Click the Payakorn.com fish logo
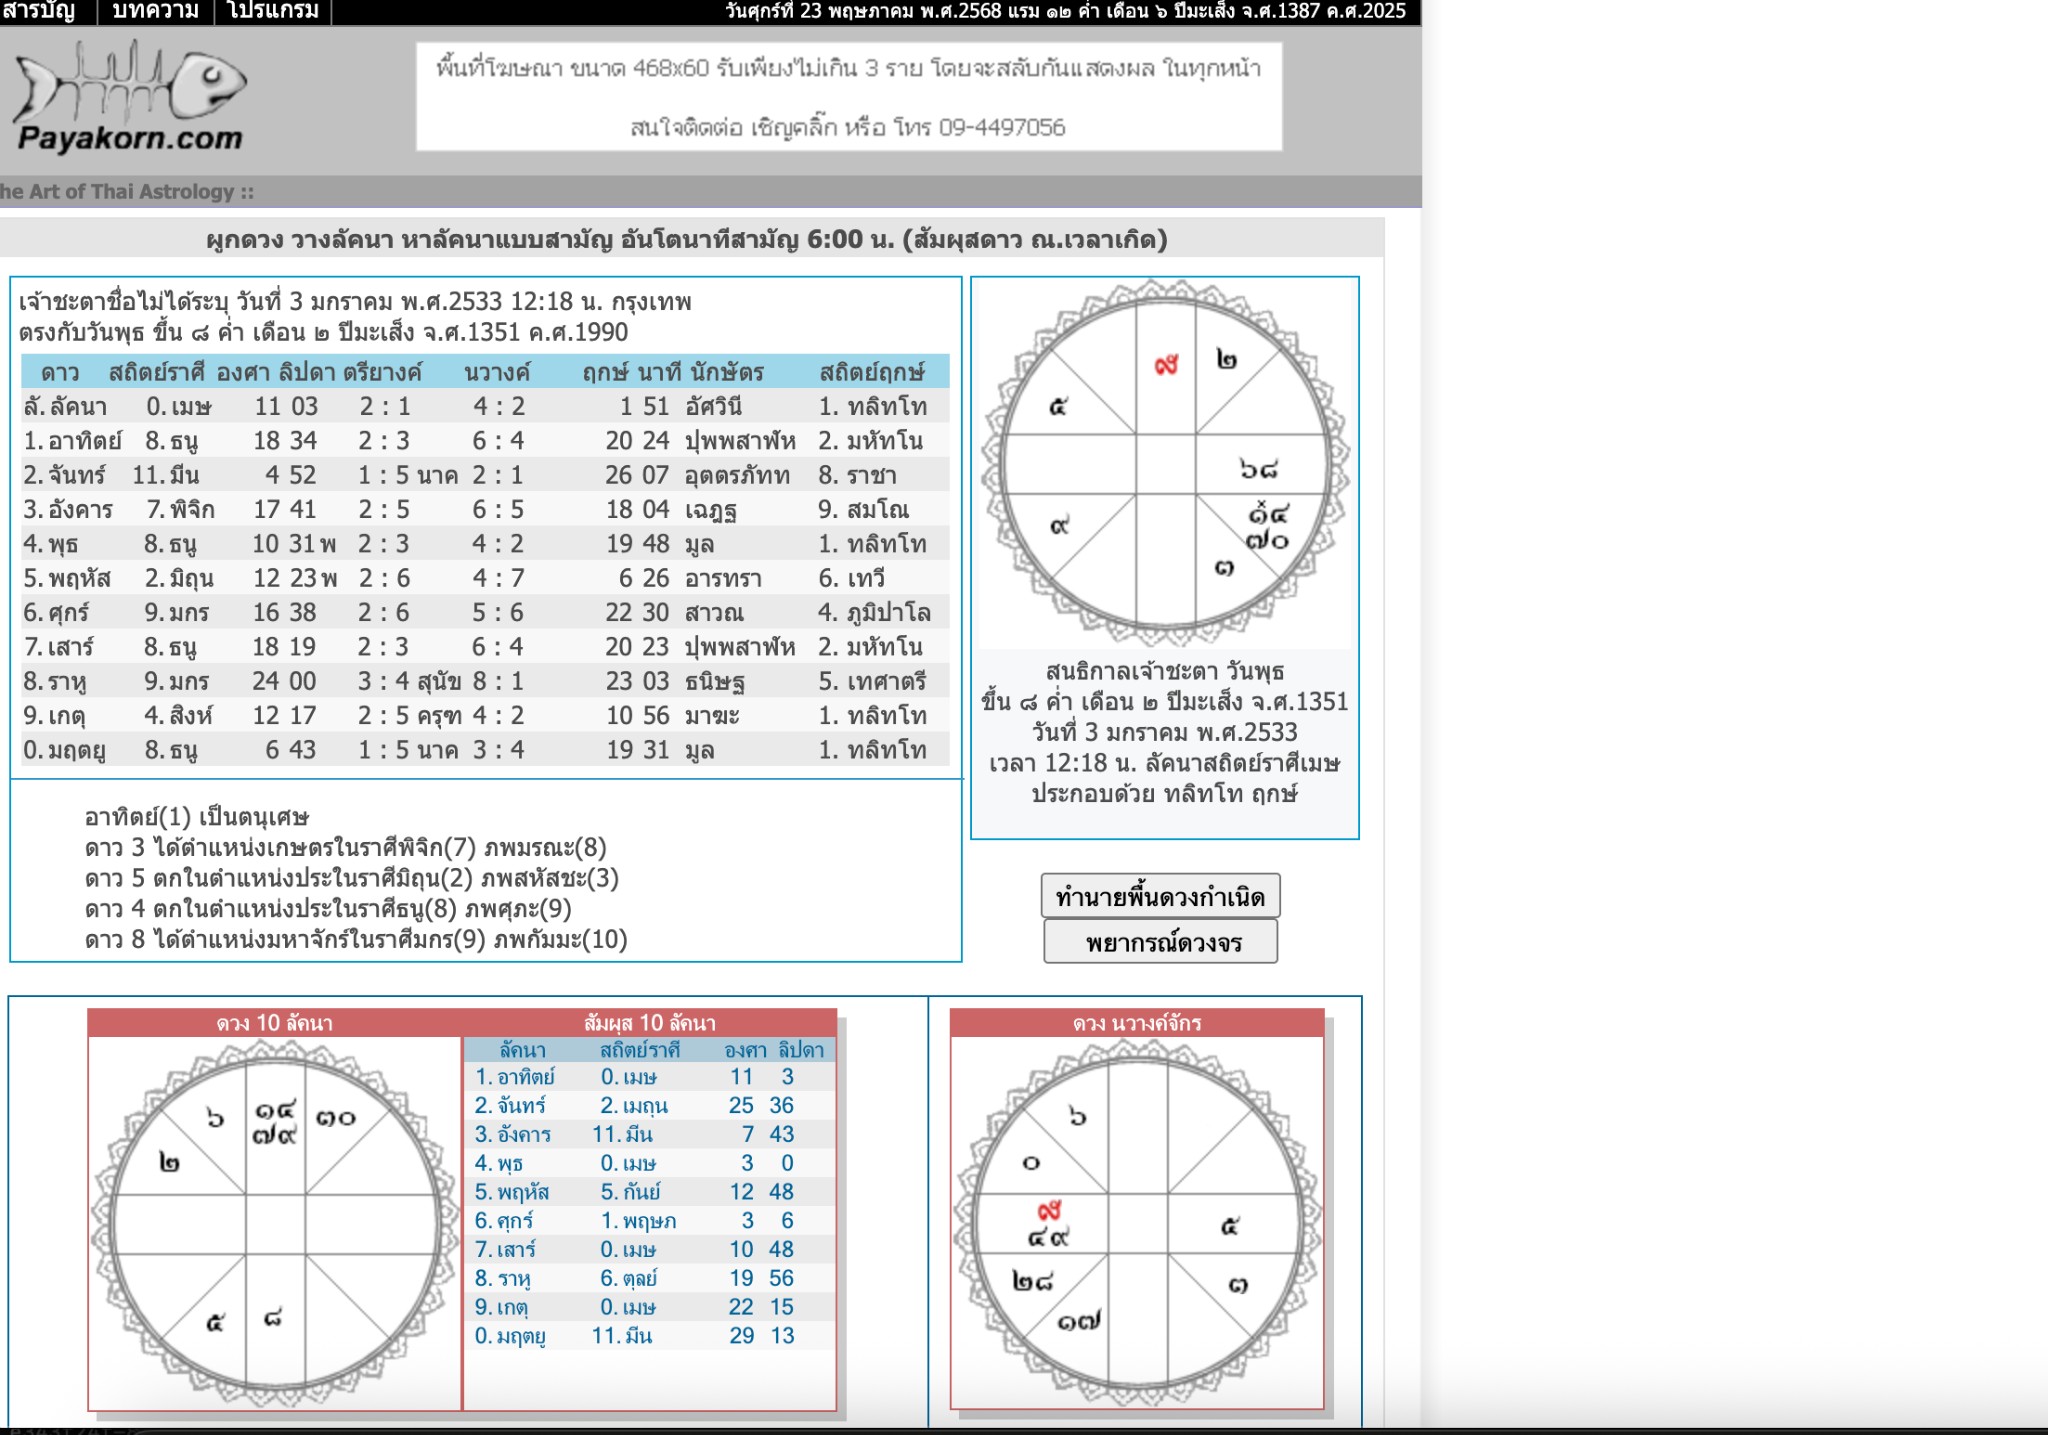 coord(130,96)
